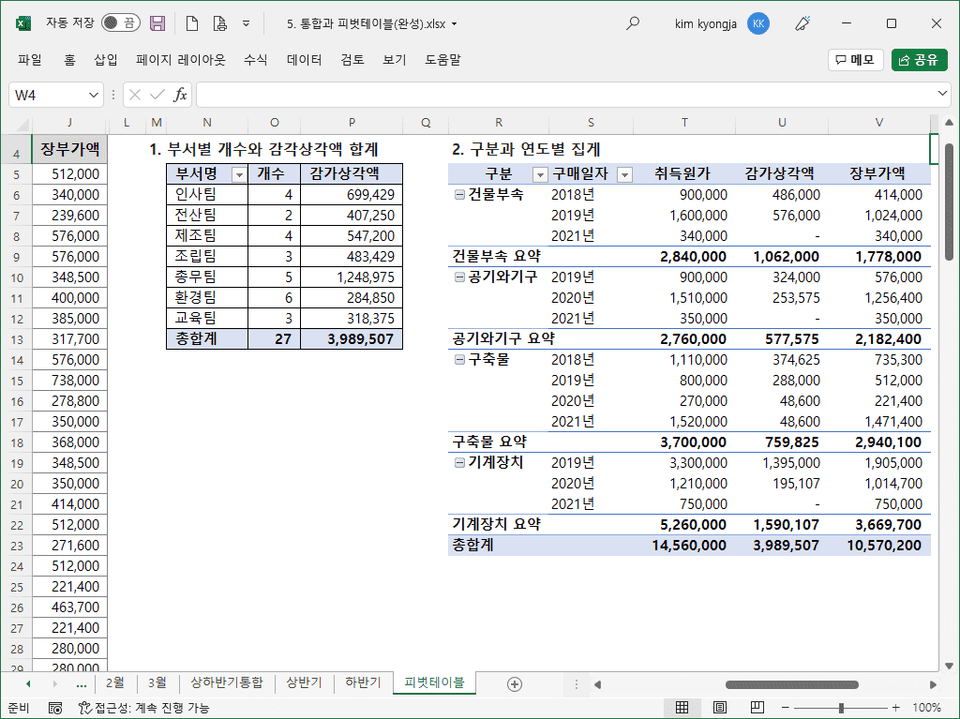Click the New blank document icon
The height and width of the screenshot is (719, 960).
coord(192,24)
